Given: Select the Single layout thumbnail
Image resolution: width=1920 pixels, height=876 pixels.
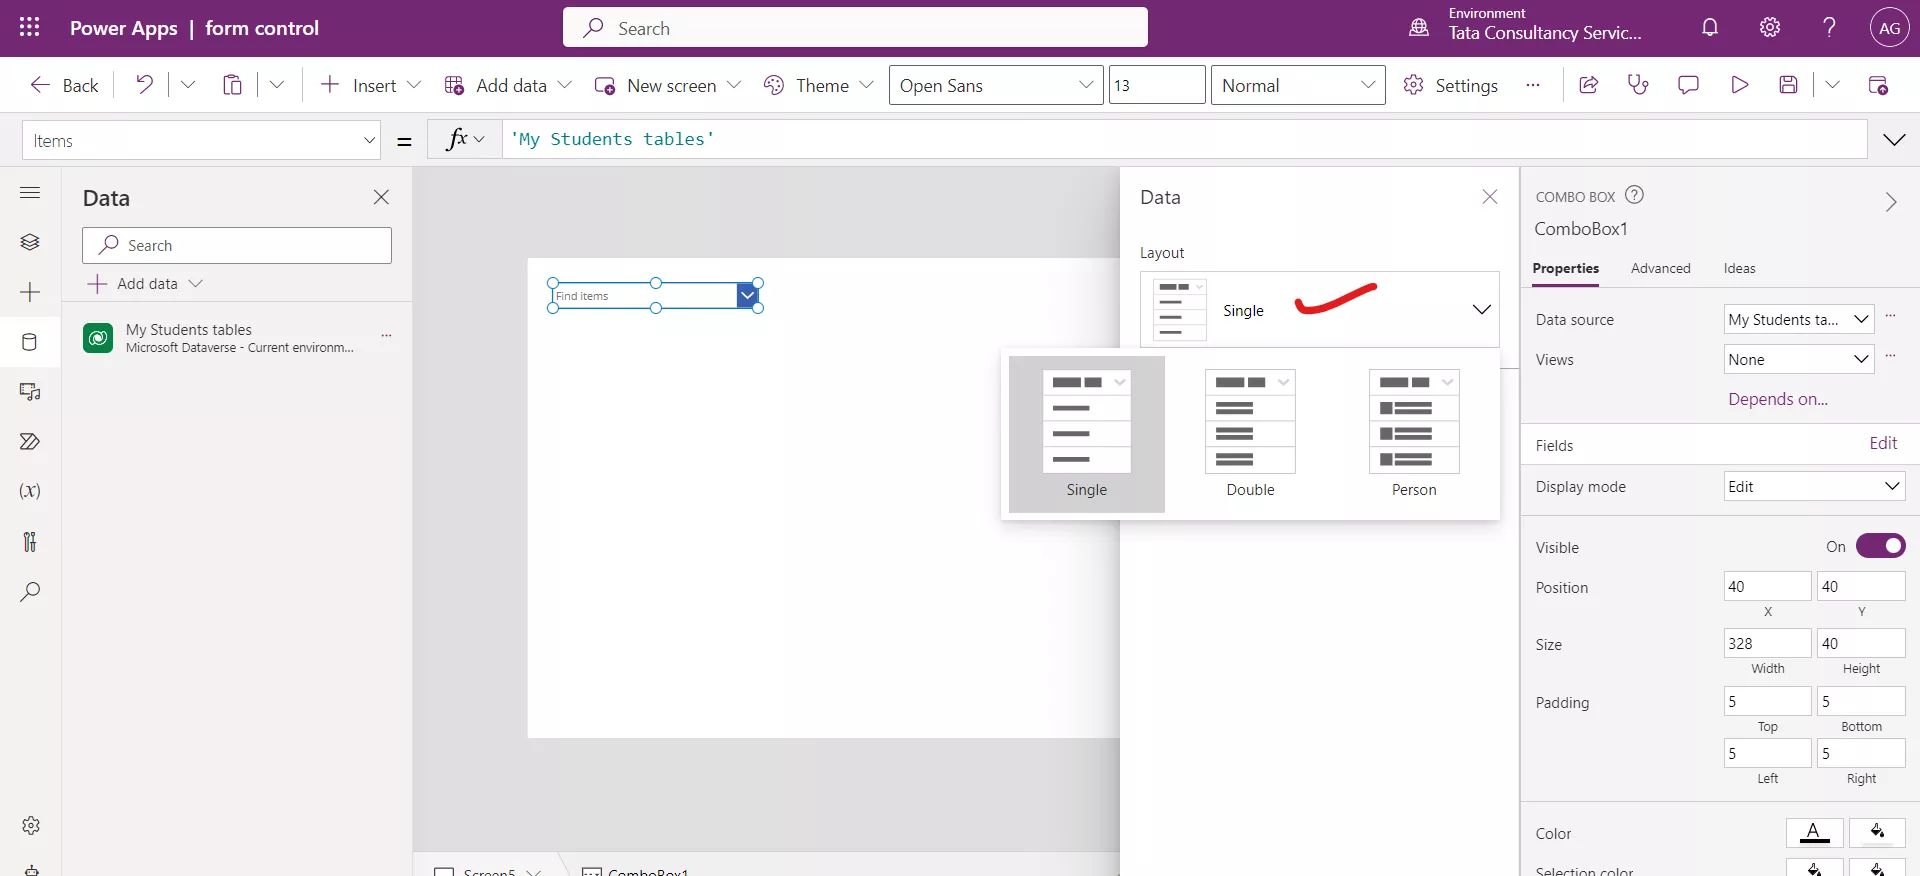Looking at the screenshot, I should click(1086, 434).
